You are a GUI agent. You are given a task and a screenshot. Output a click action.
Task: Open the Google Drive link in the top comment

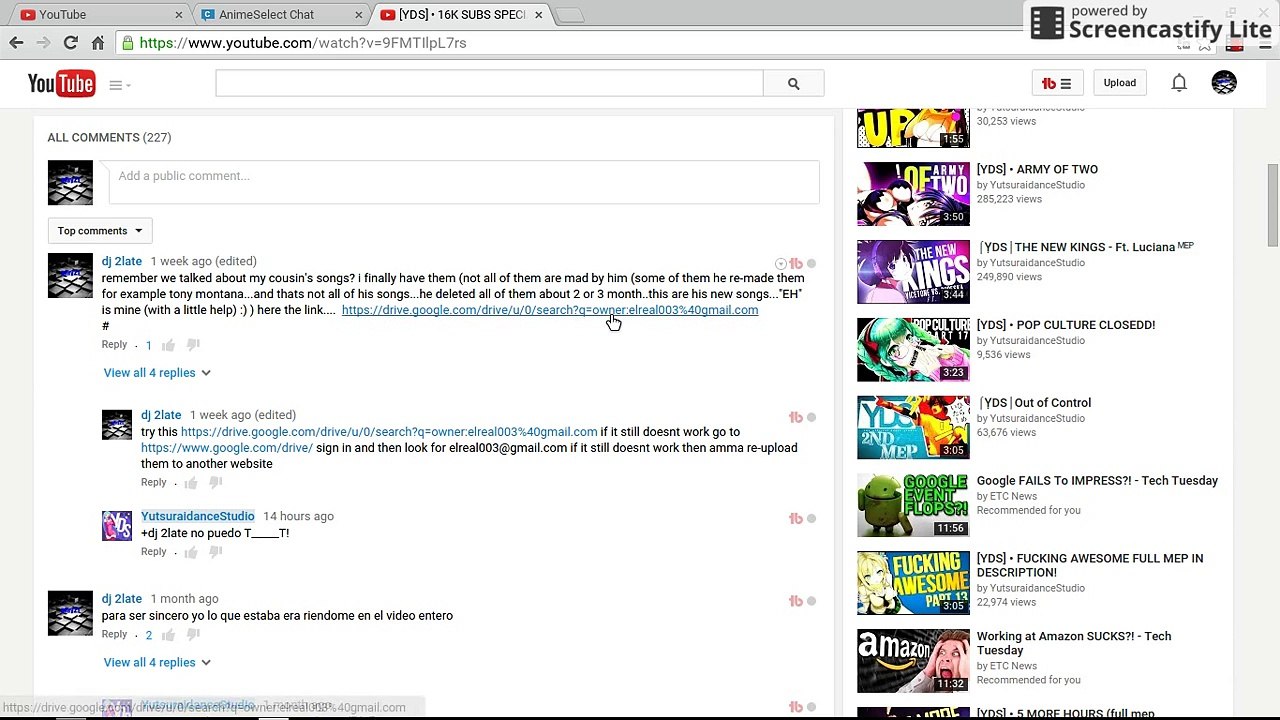[550, 310]
